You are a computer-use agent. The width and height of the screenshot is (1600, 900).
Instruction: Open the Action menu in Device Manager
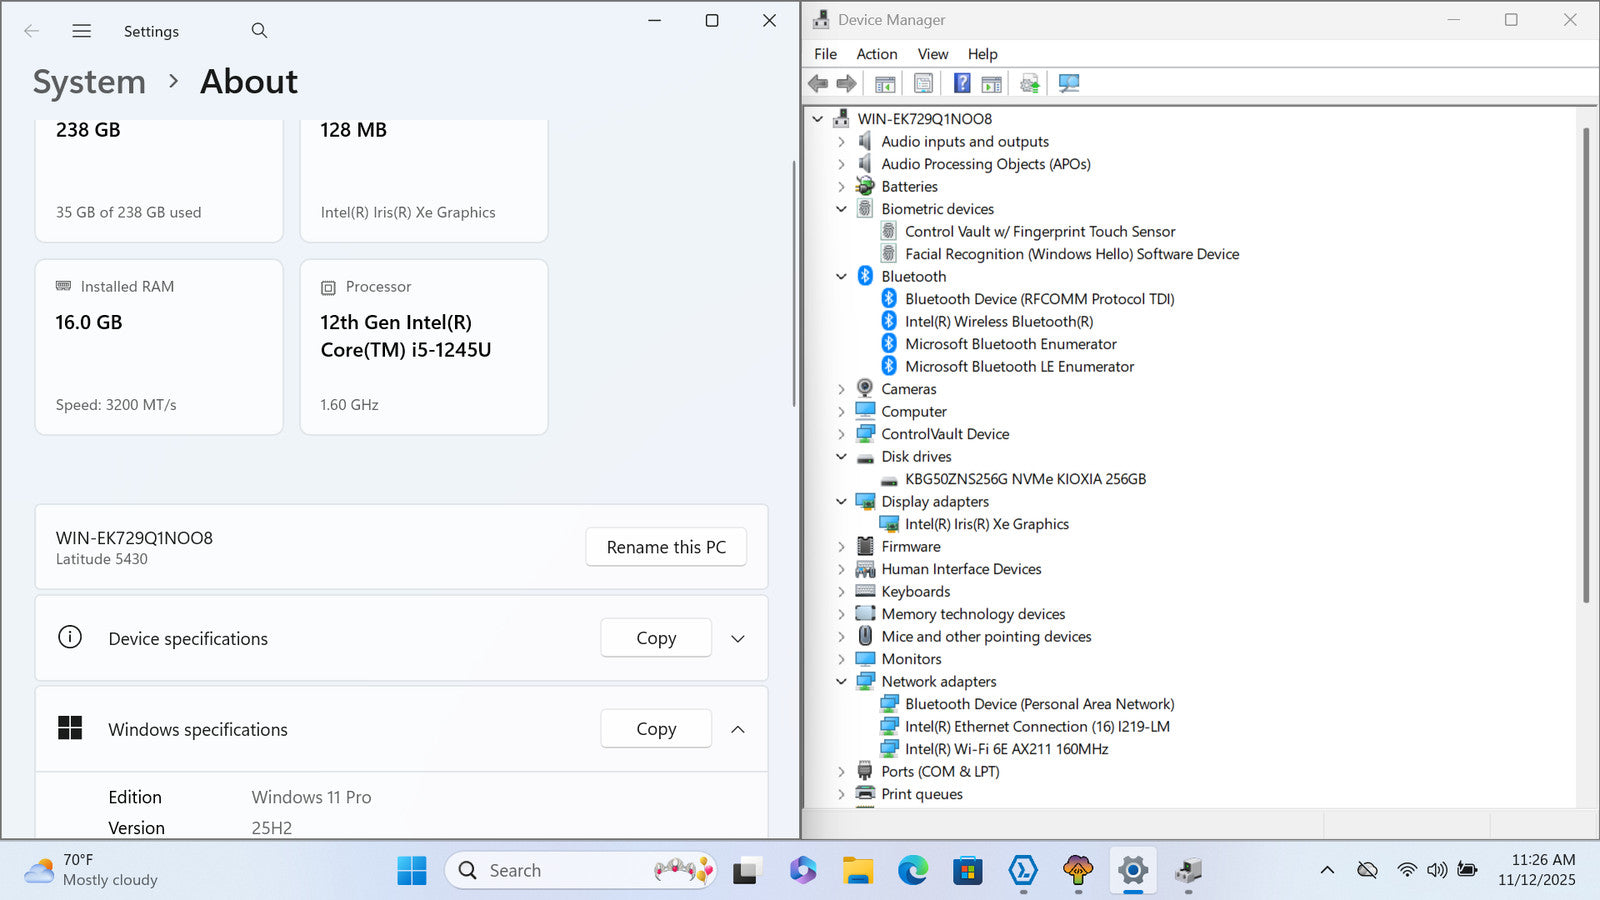(876, 54)
